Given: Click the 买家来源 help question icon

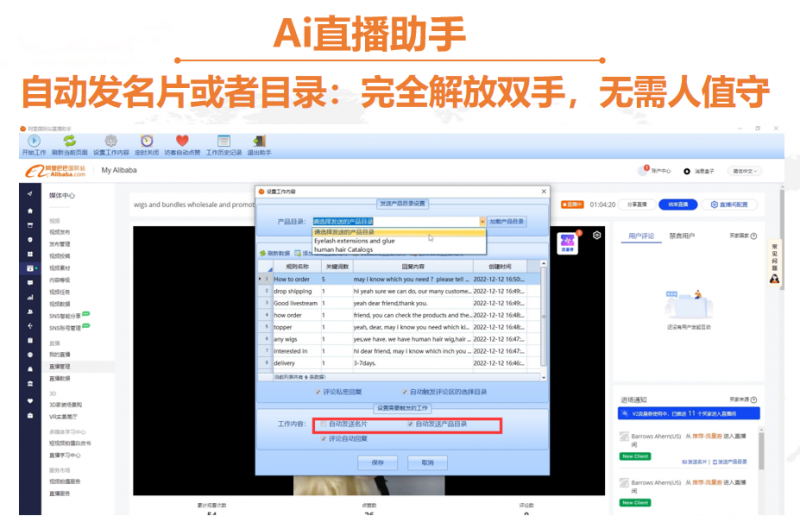Looking at the screenshot, I should click(x=754, y=400).
